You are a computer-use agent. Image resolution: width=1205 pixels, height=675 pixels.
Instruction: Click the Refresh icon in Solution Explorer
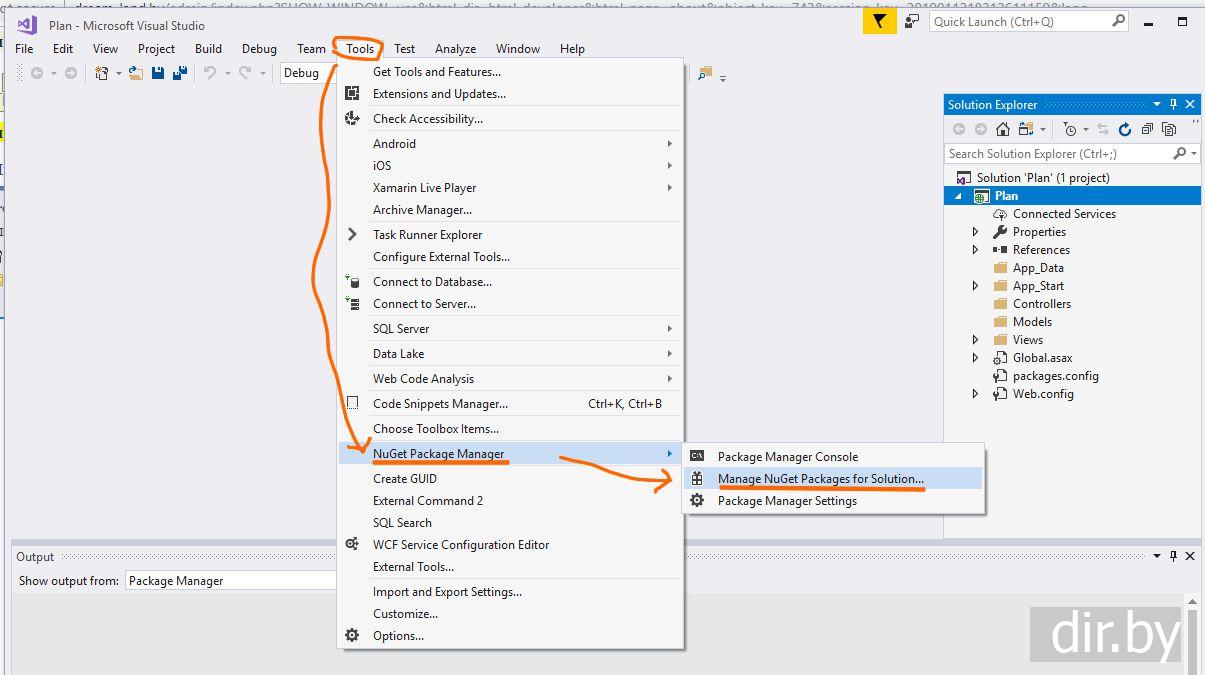(1125, 129)
